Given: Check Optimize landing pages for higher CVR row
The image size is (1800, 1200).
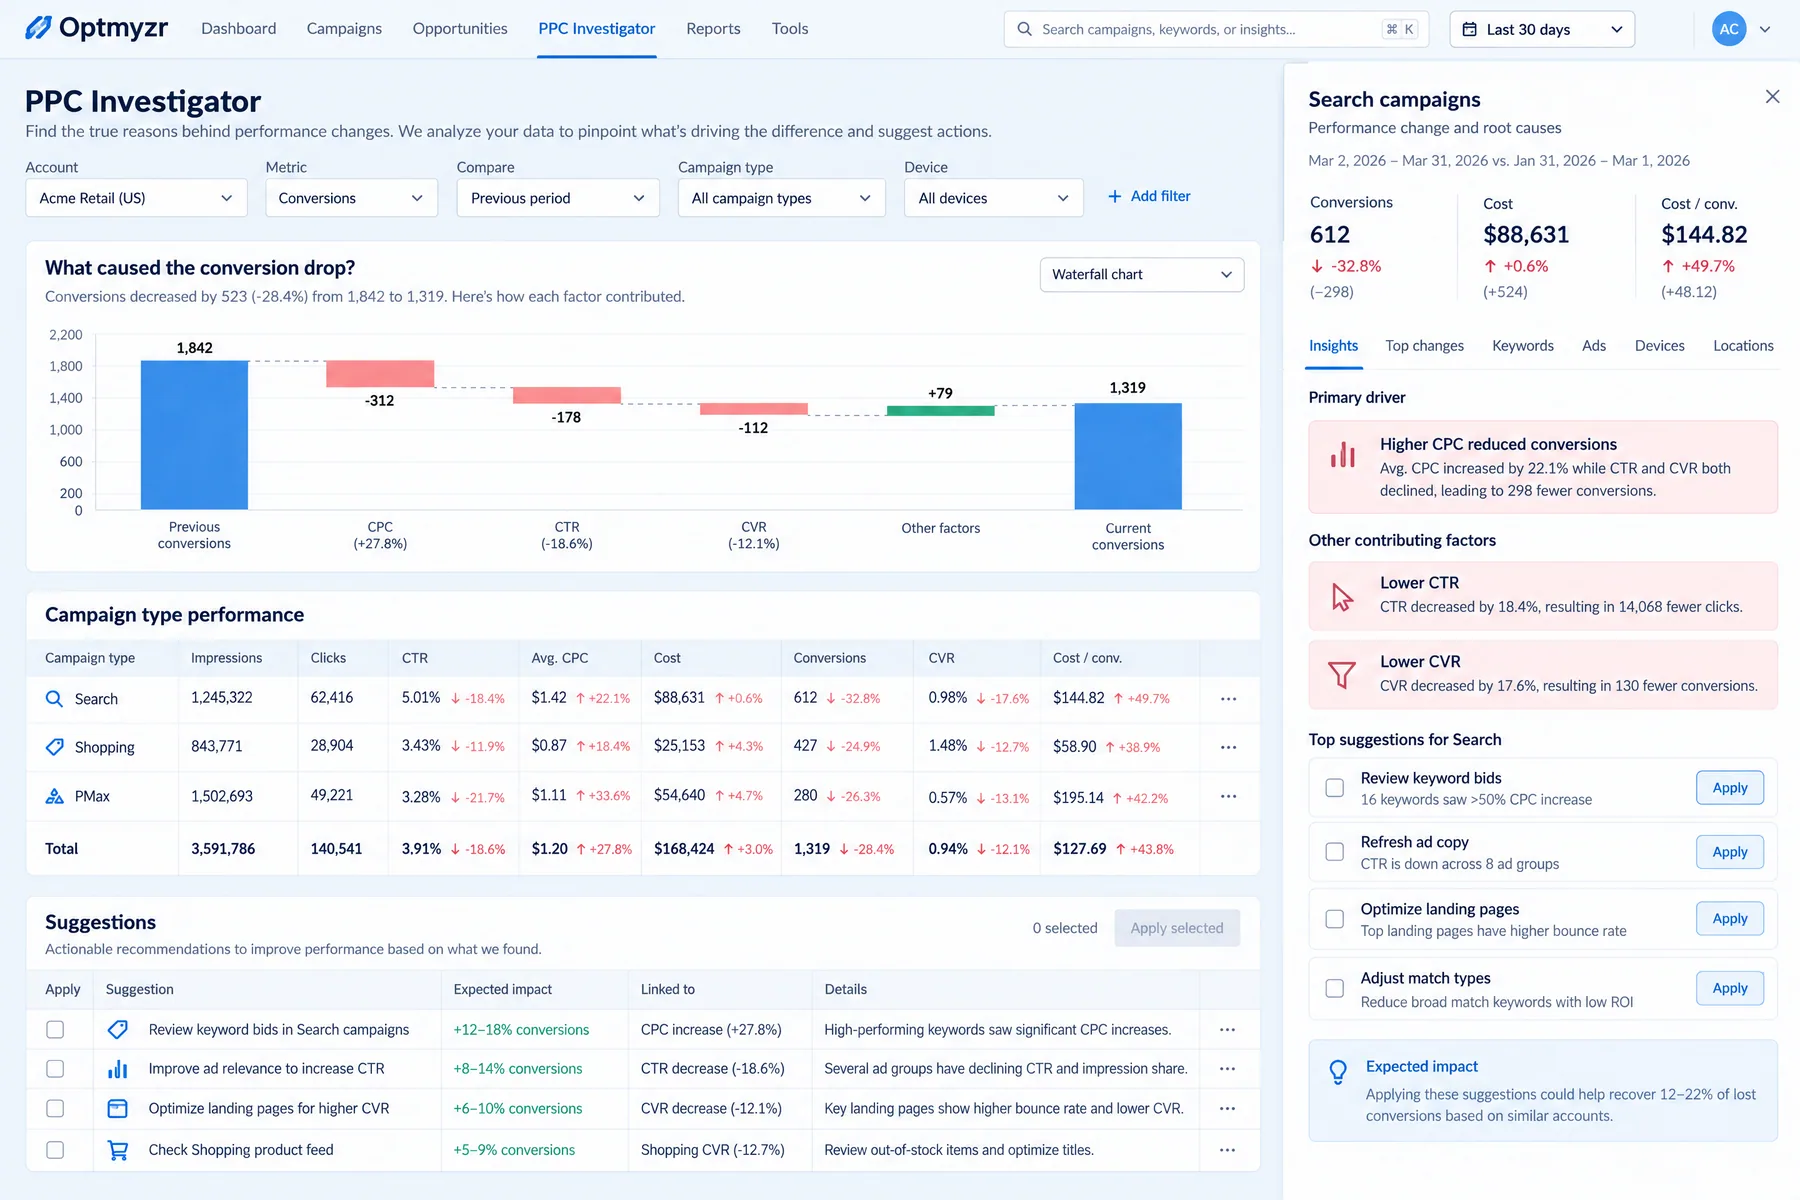Looking at the screenshot, I should [x=55, y=1108].
